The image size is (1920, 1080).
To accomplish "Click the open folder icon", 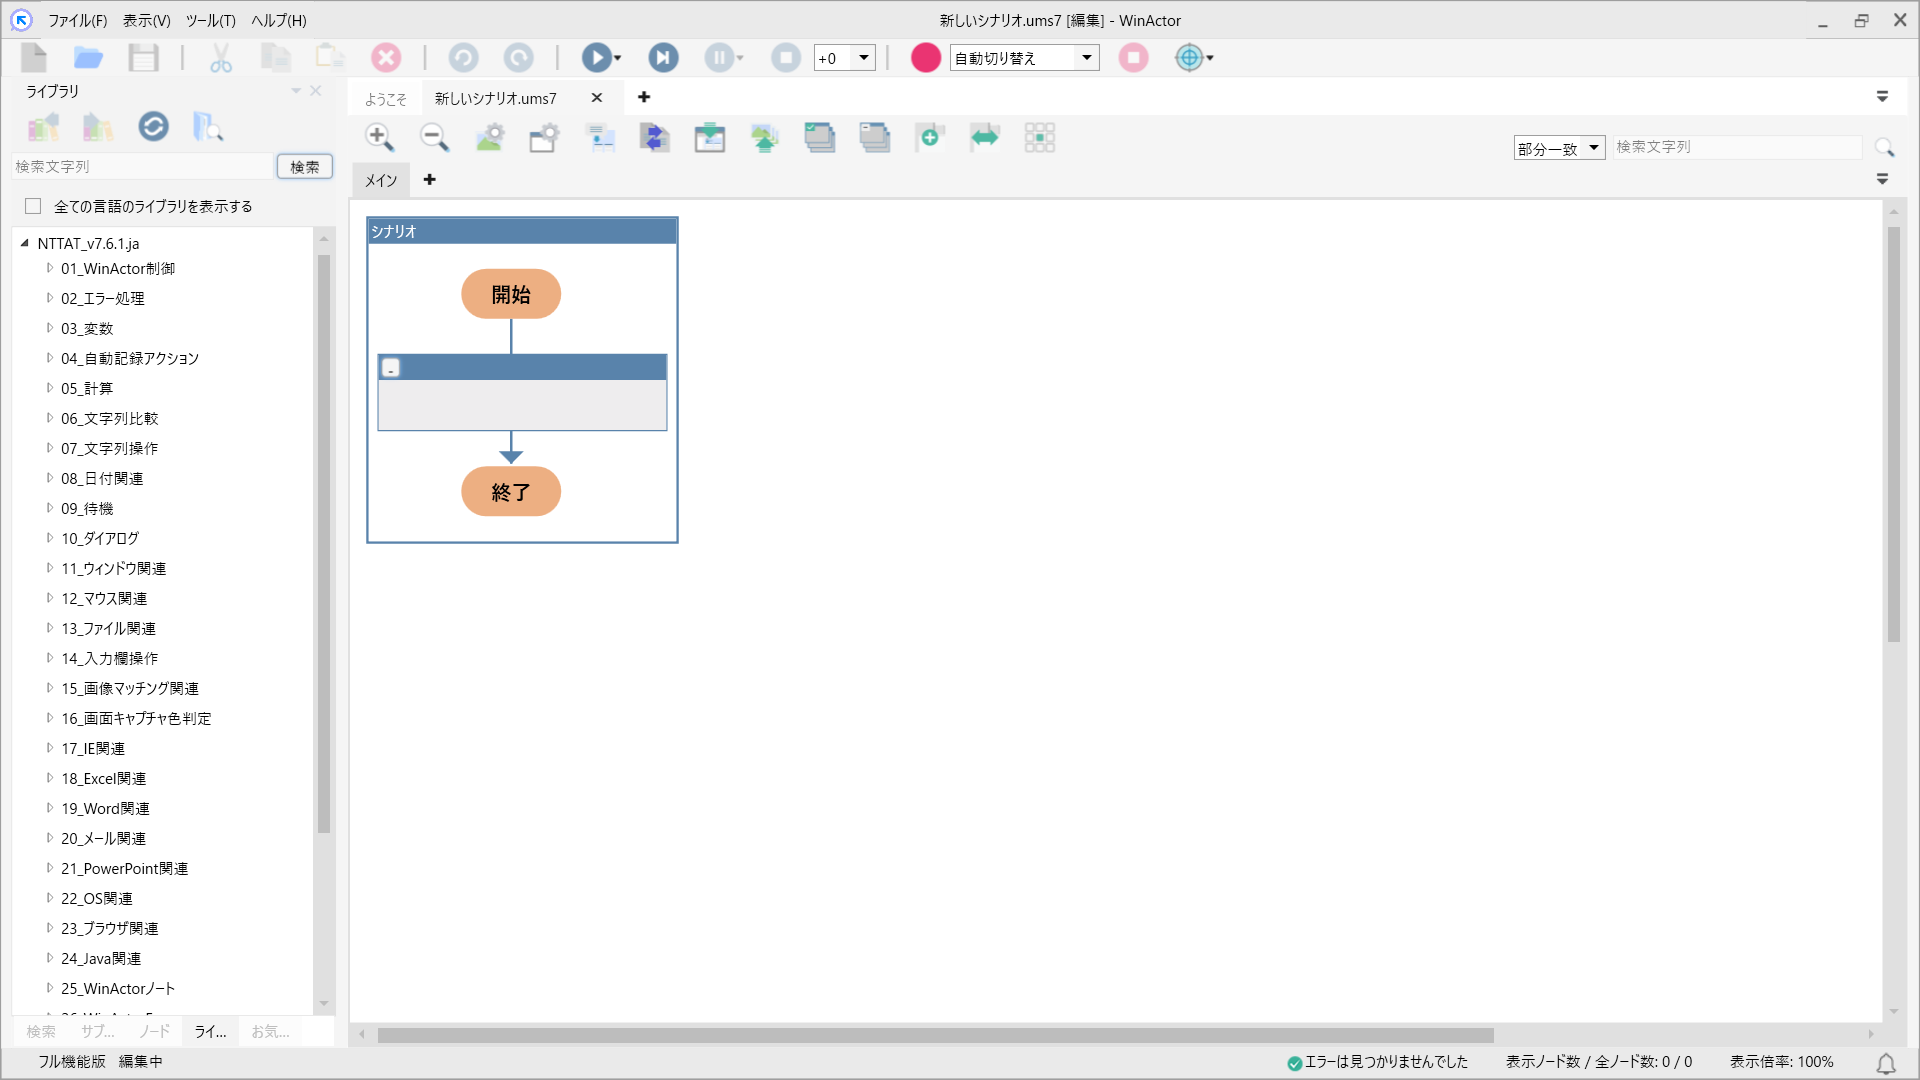I will 88,58.
